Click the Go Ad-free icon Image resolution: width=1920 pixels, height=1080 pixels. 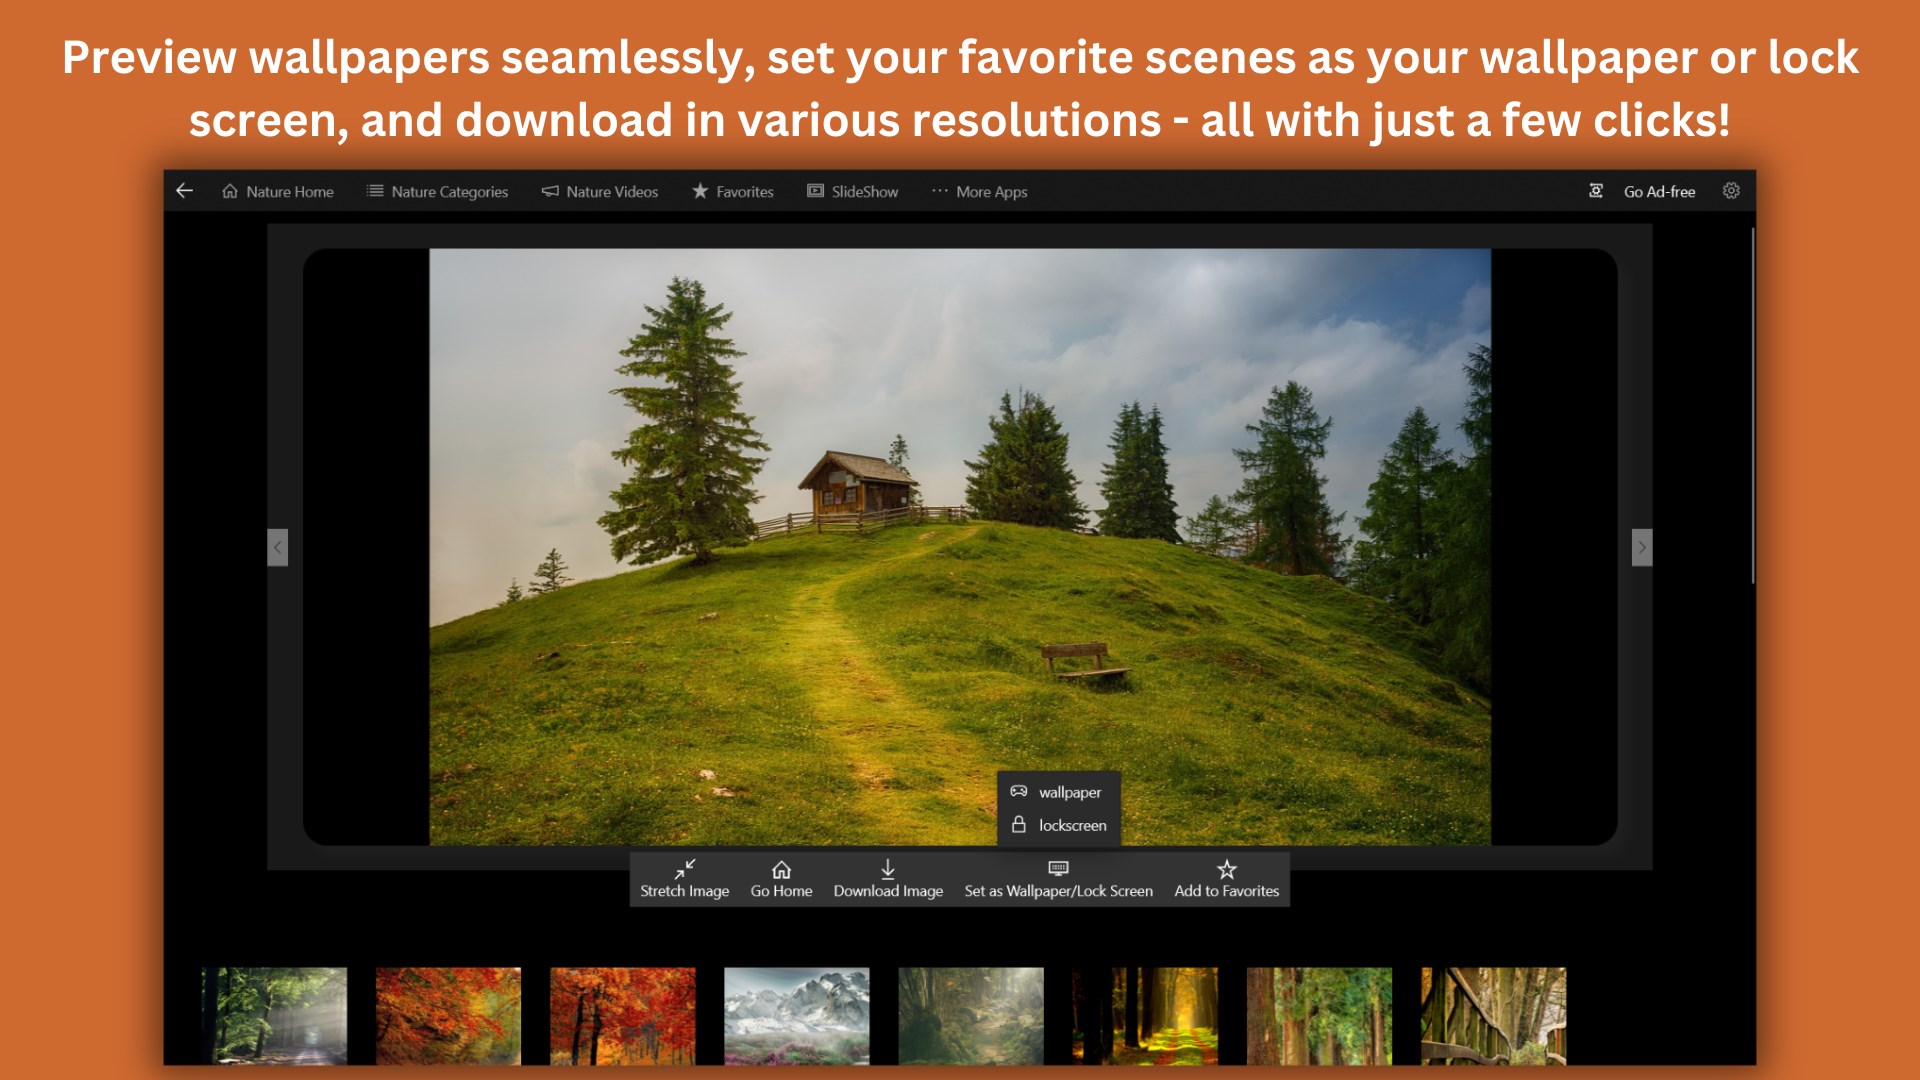click(x=1596, y=191)
